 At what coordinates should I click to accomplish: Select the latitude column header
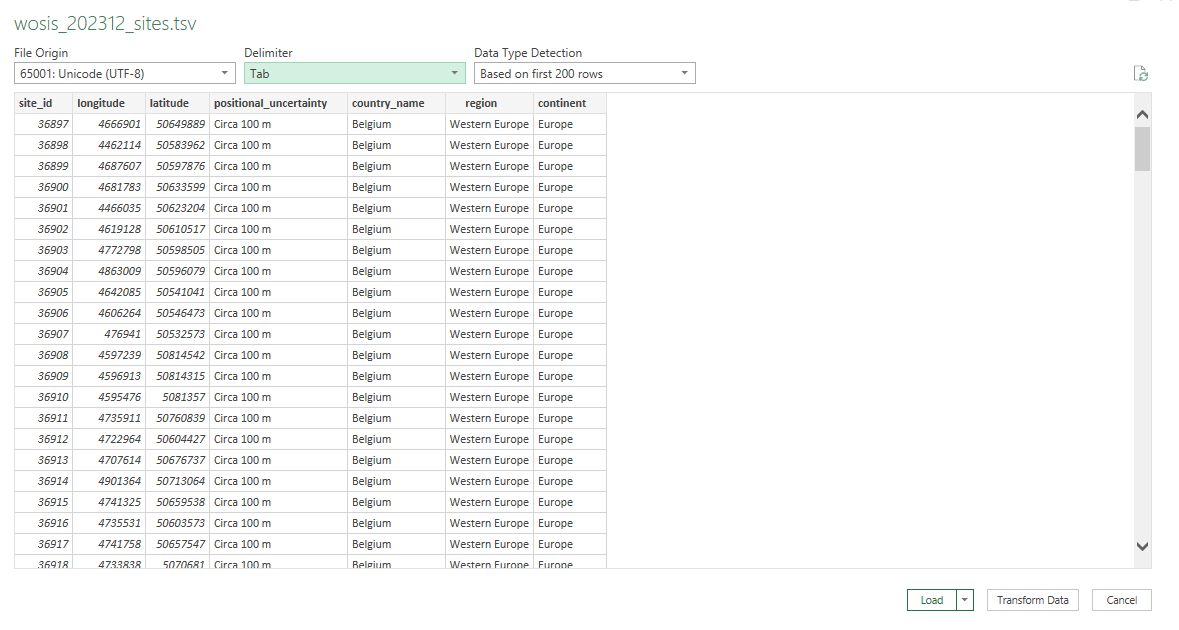tap(169, 103)
